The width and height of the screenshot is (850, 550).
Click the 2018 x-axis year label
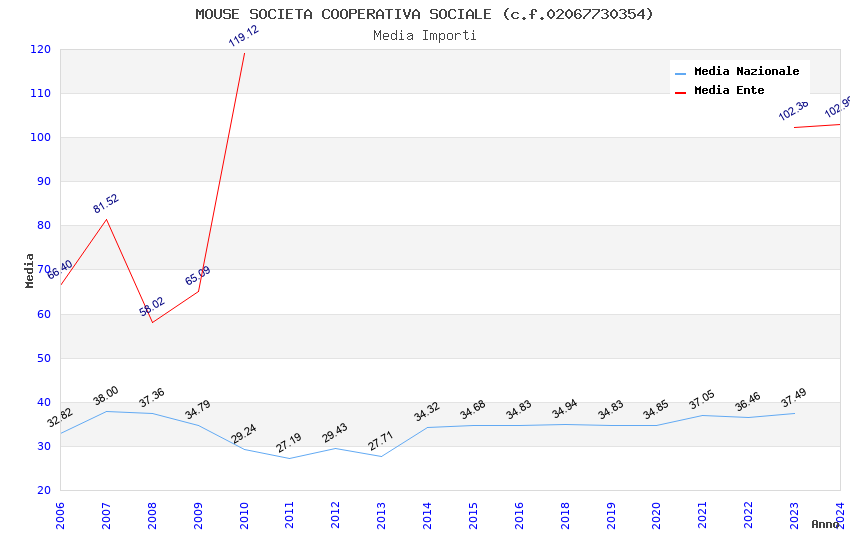565,515
